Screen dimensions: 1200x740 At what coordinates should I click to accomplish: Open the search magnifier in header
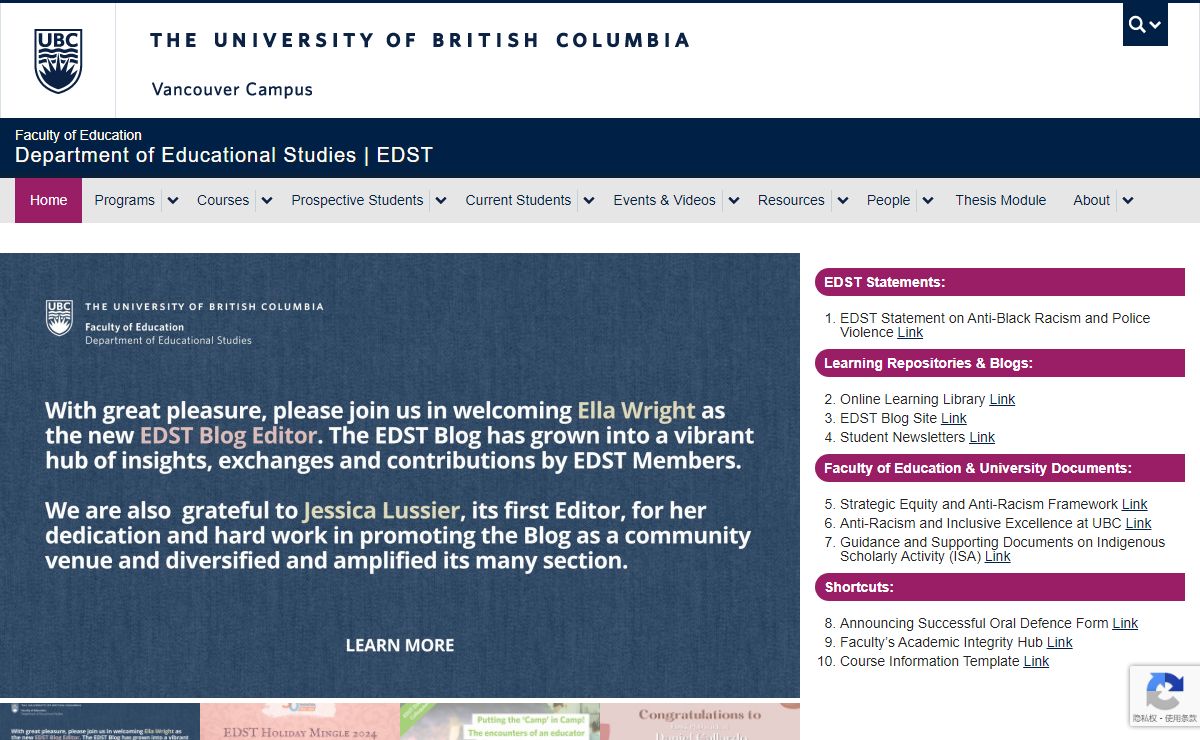pos(1137,25)
